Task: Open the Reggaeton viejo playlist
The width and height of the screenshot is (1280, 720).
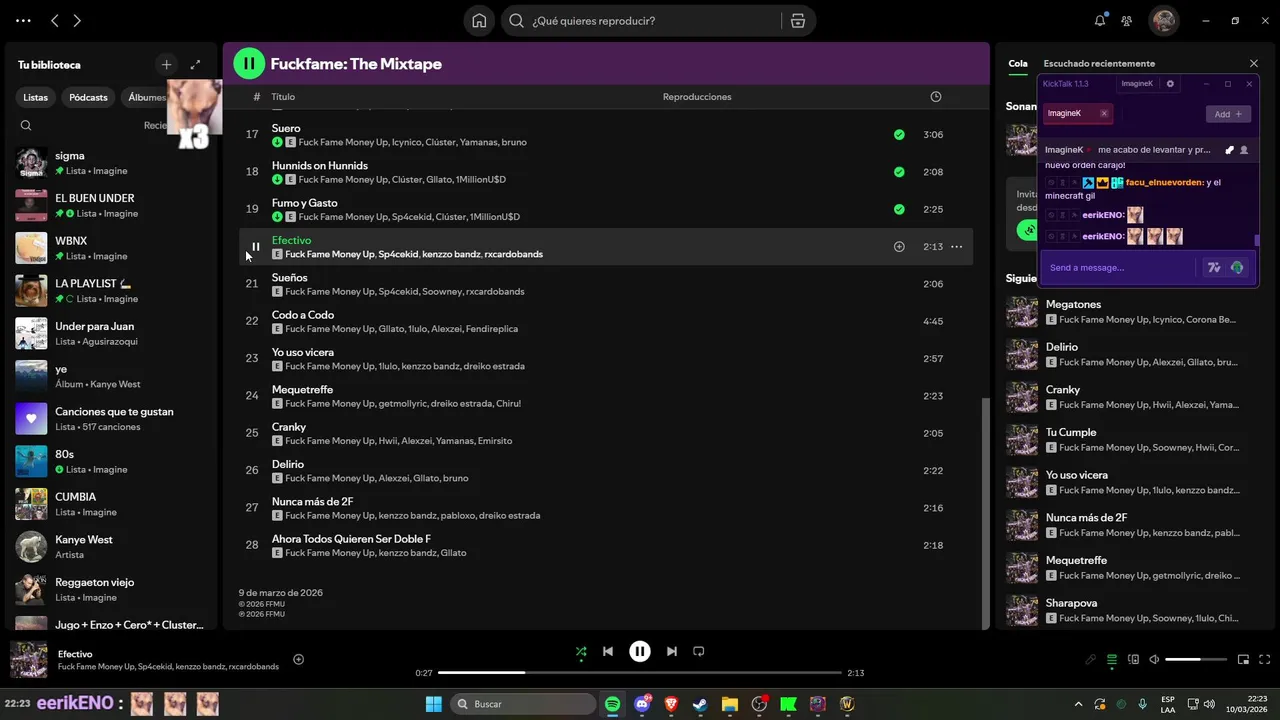Action: (x=112, y=590)
